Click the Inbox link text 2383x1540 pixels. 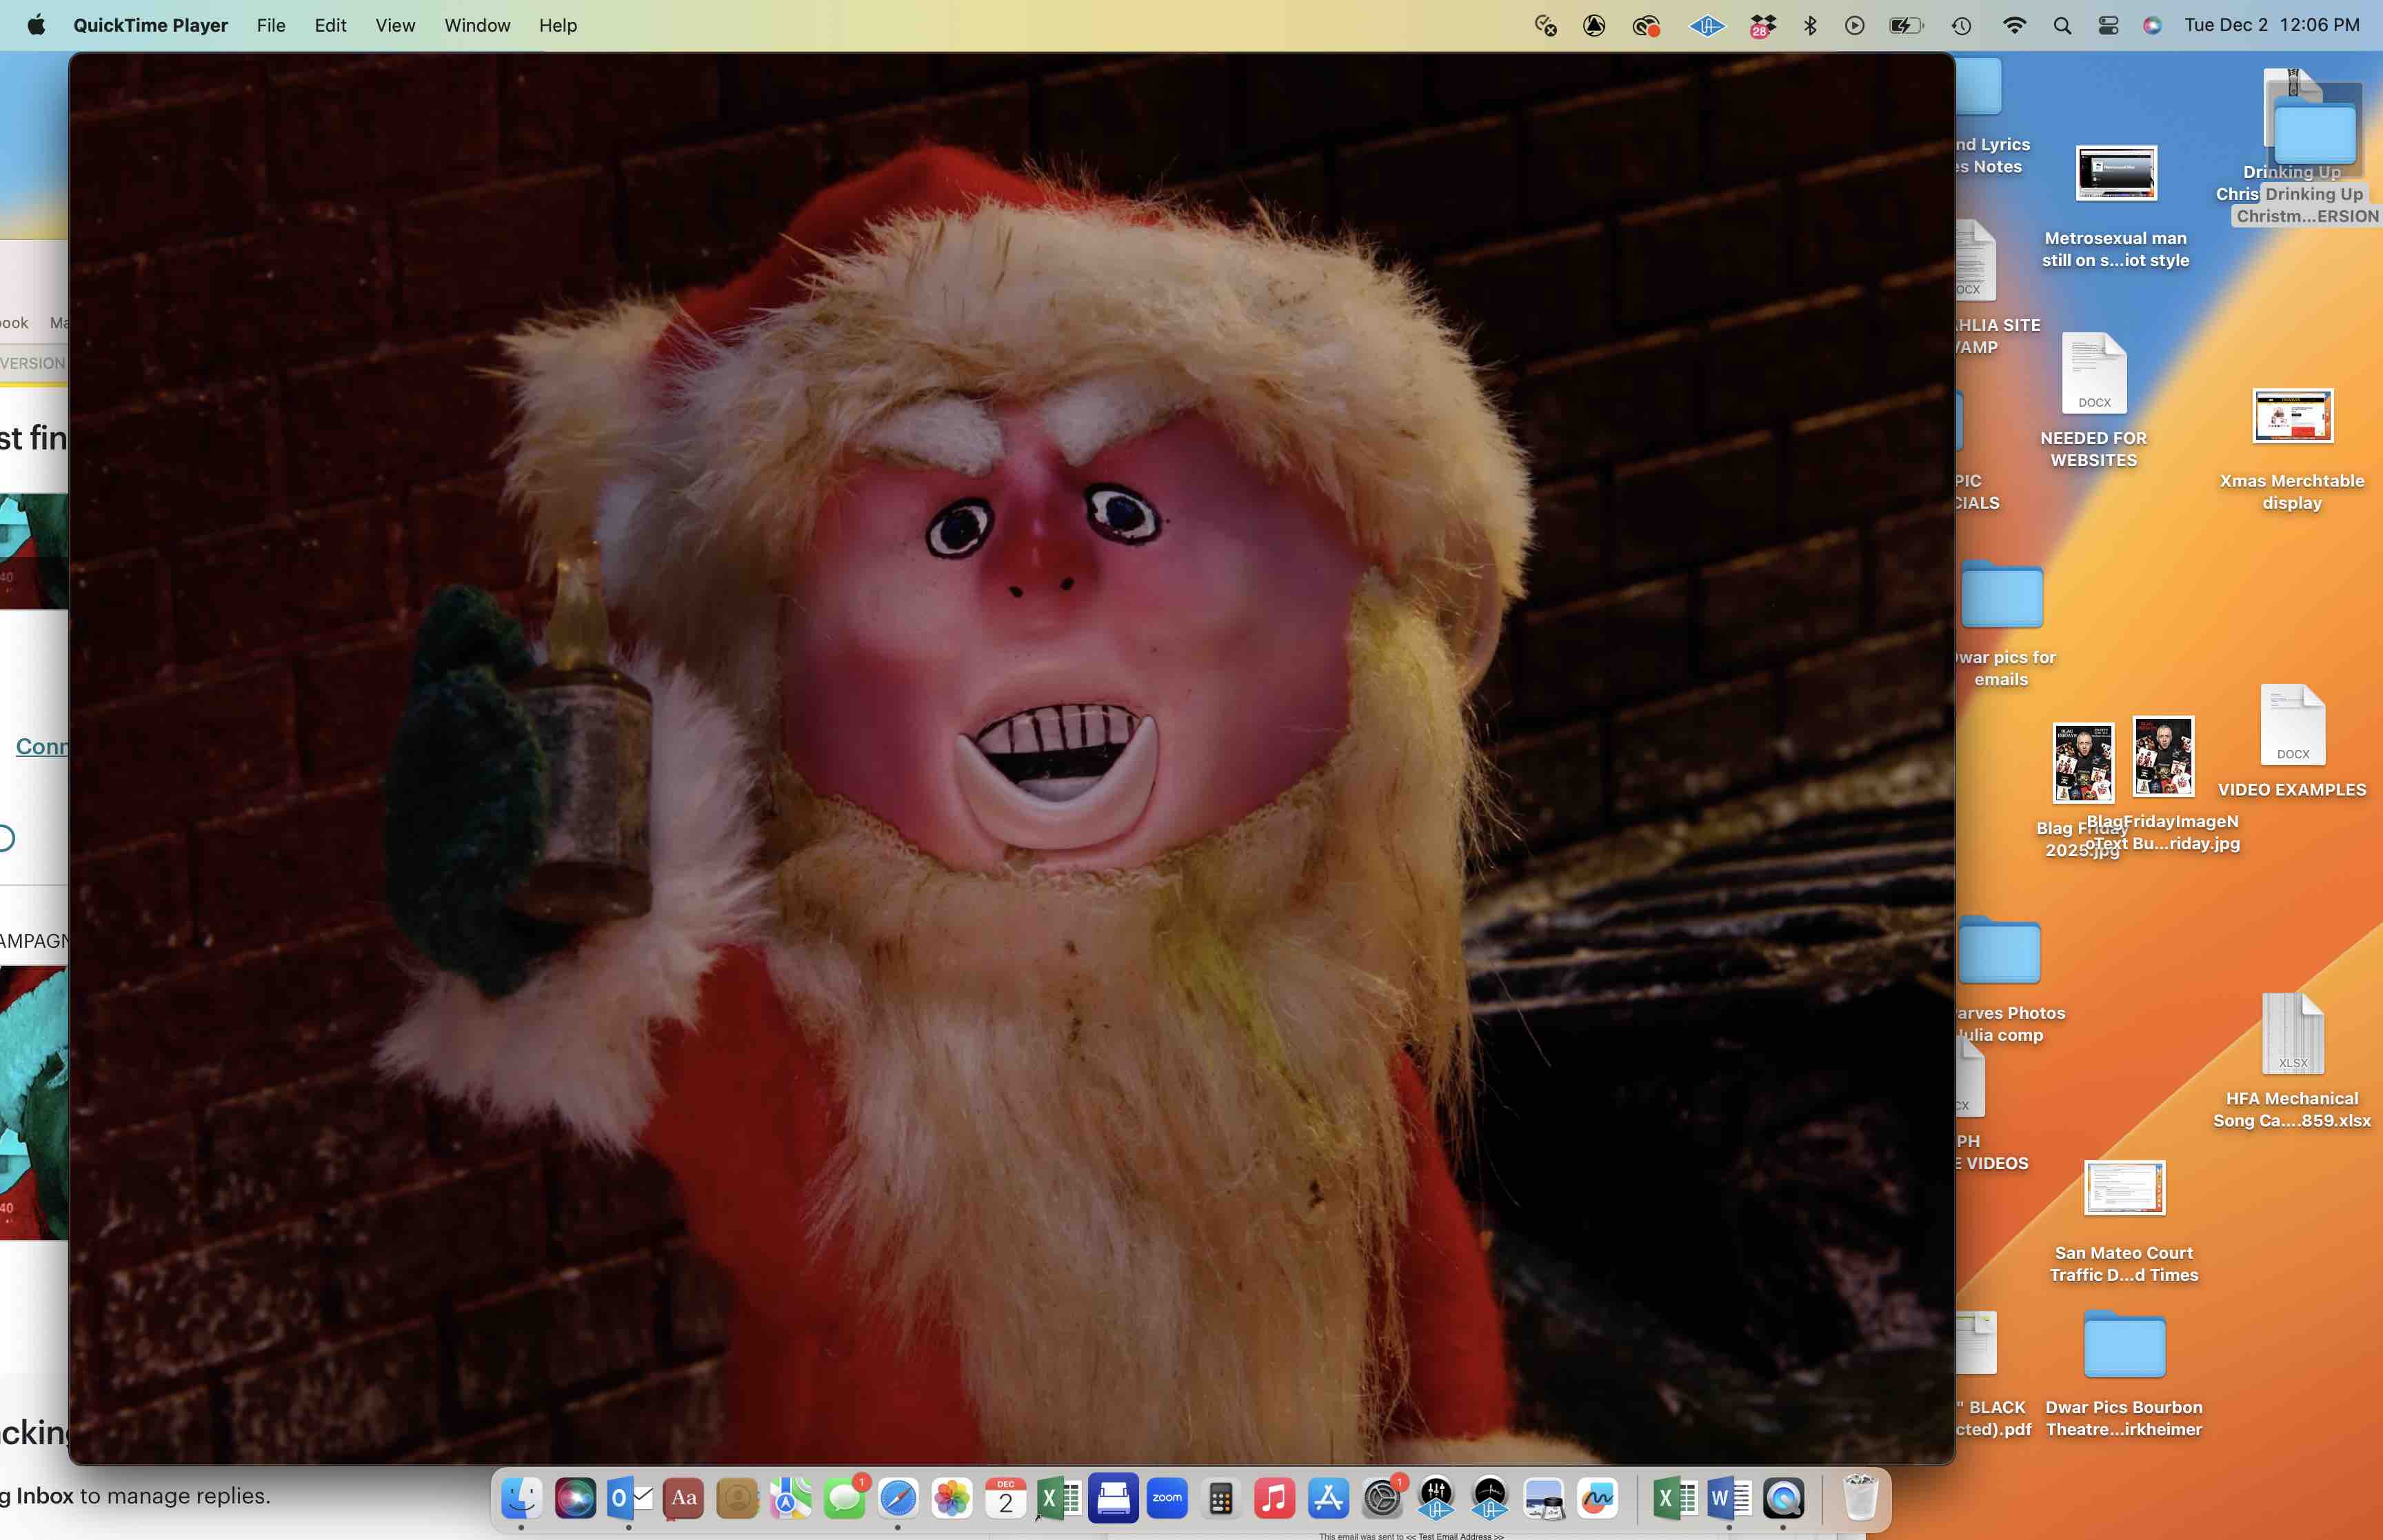[44, 1495]
